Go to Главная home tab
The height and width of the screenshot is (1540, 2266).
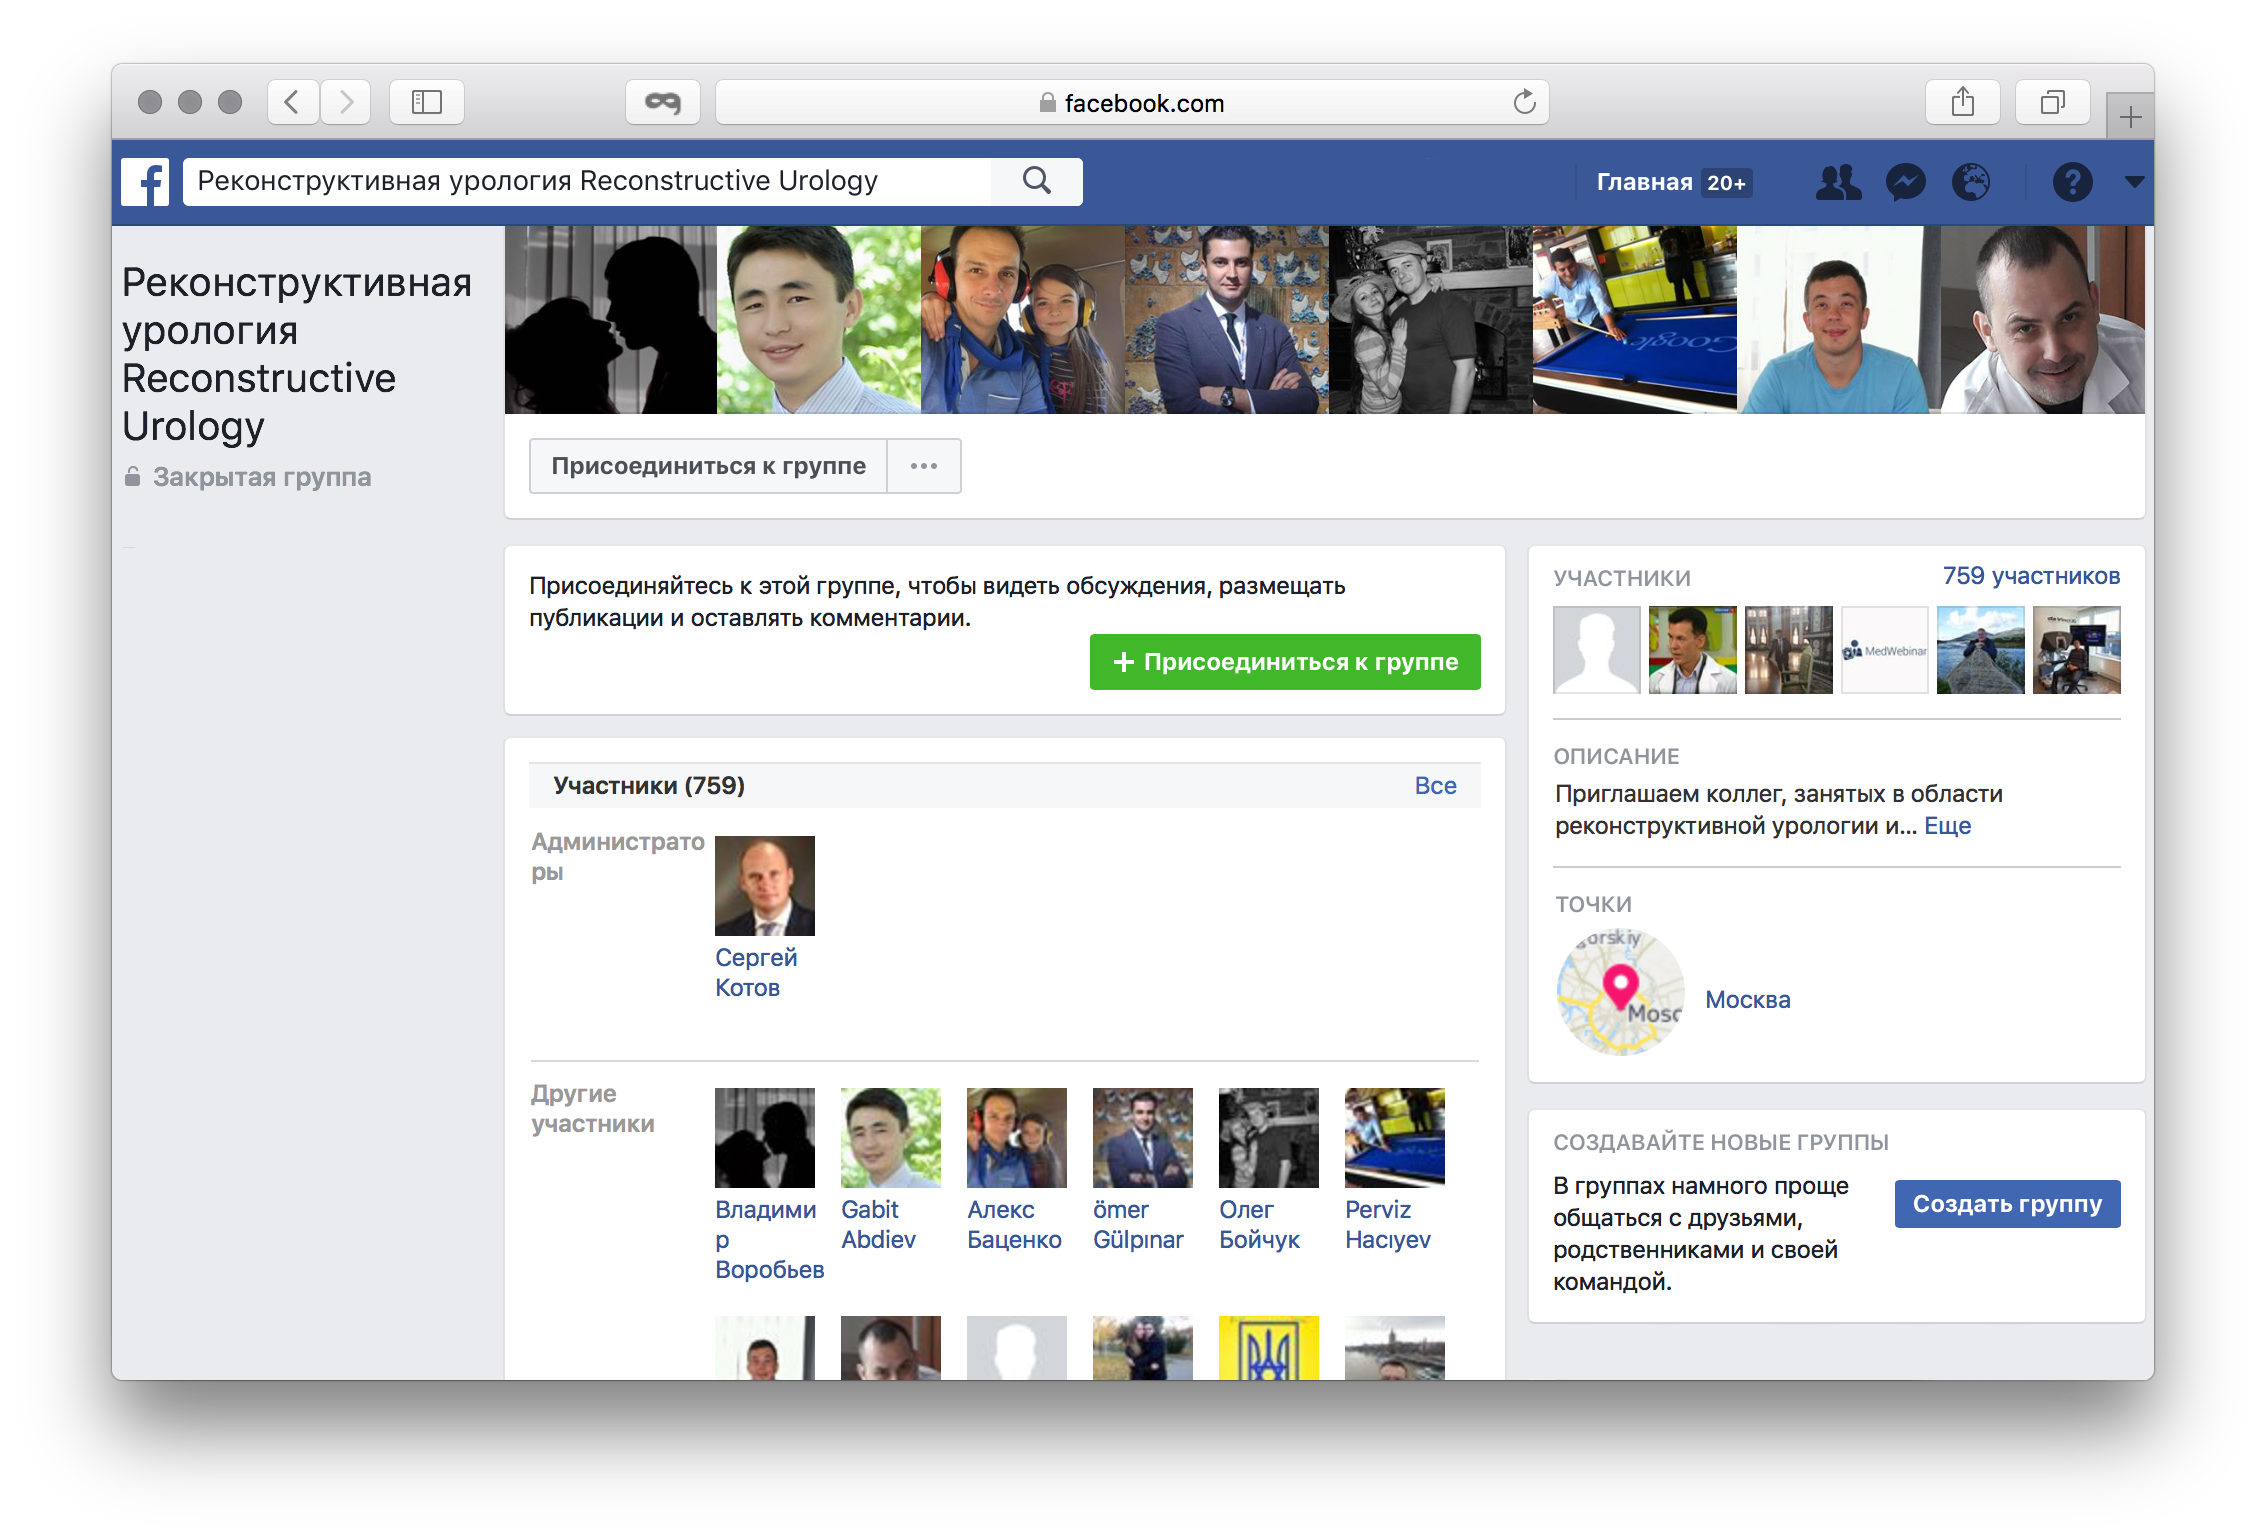click(1644, 182)
